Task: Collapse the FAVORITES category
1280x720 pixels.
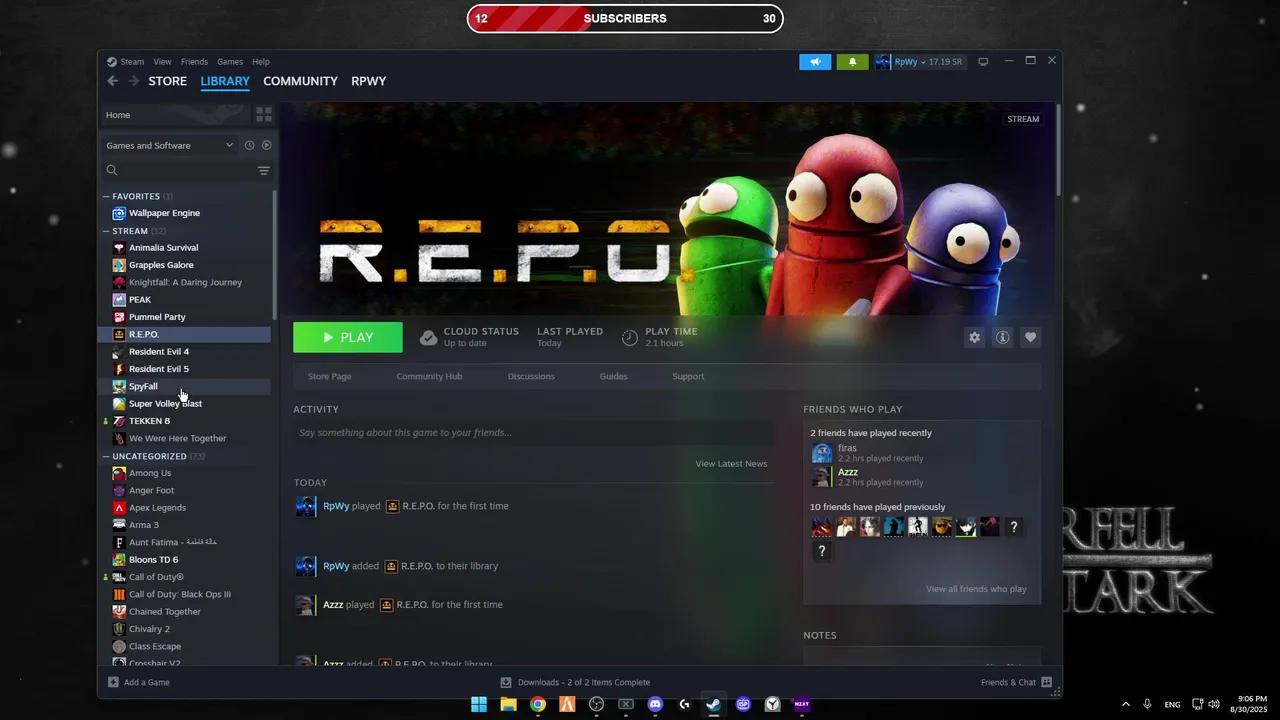Action: 106,196
